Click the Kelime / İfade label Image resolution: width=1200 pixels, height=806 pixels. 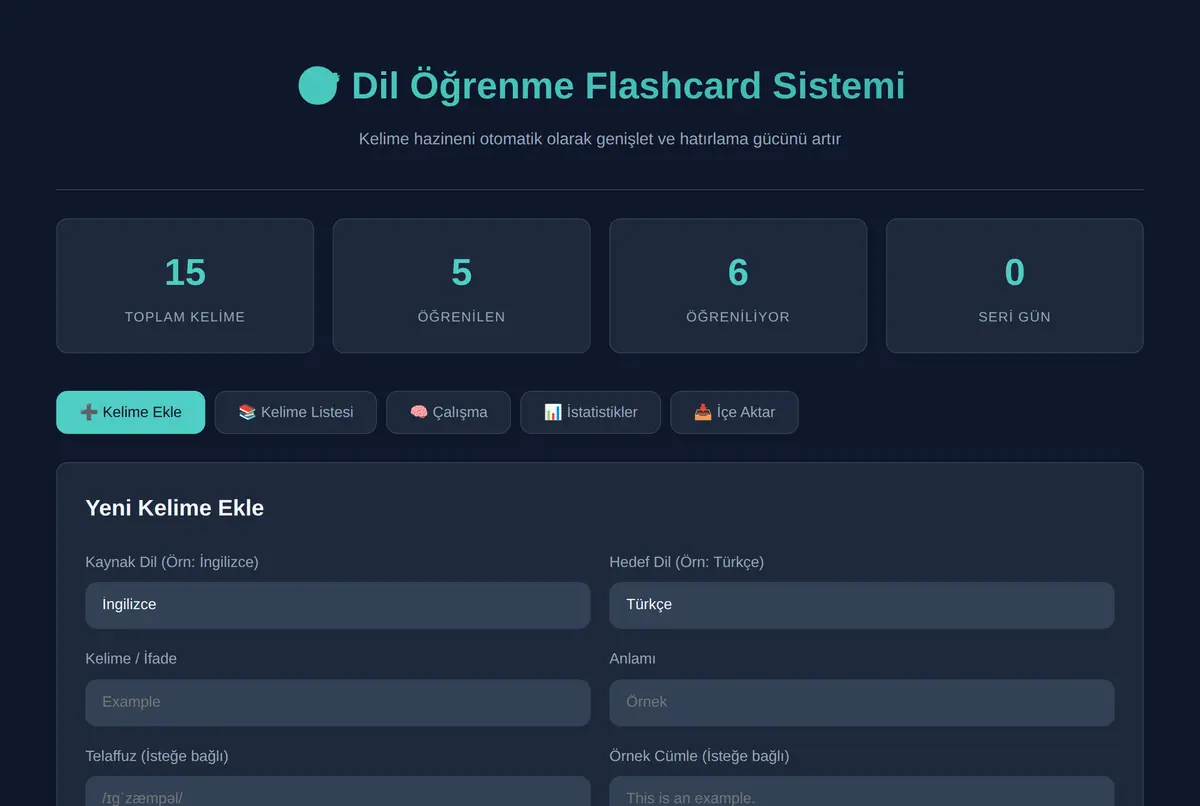[x=131, y=659]
